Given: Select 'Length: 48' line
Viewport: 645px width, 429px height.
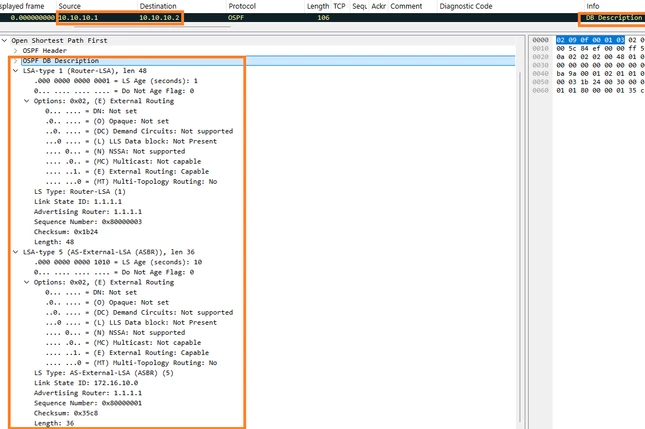Looking at the screenshot, I should coord(54,242).
